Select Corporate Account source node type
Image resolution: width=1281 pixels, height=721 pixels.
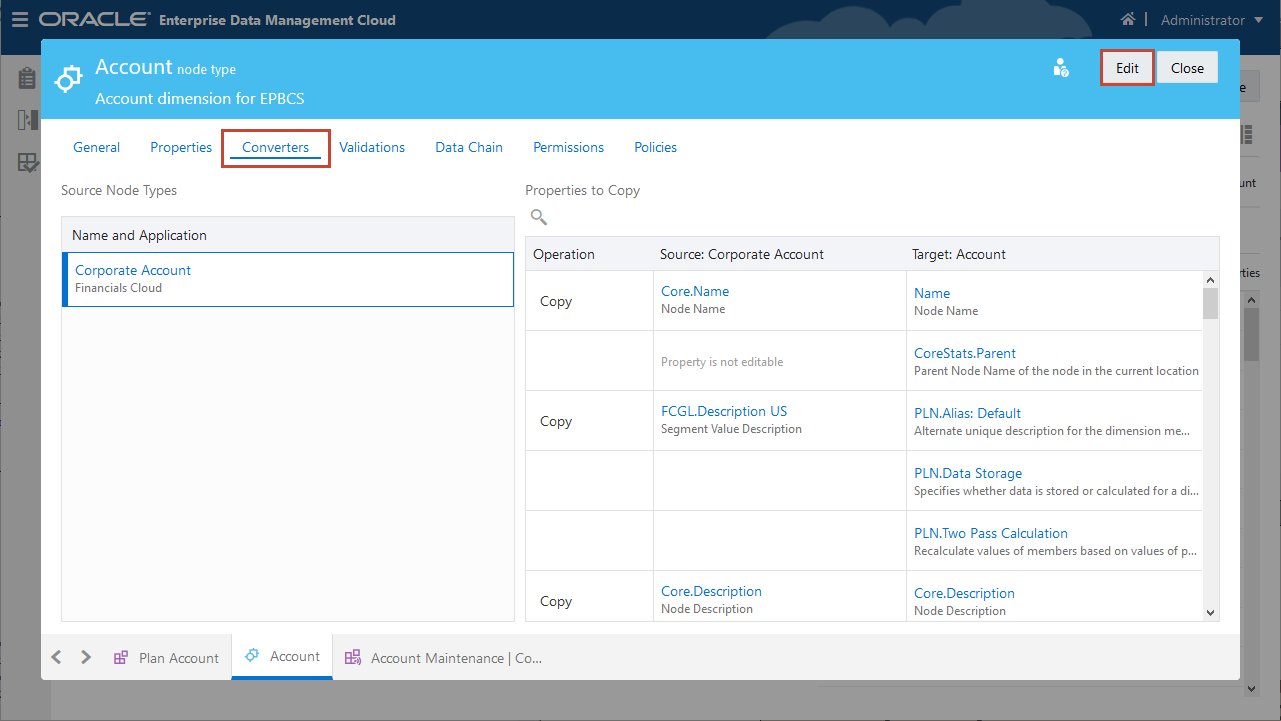click(133, 271)
